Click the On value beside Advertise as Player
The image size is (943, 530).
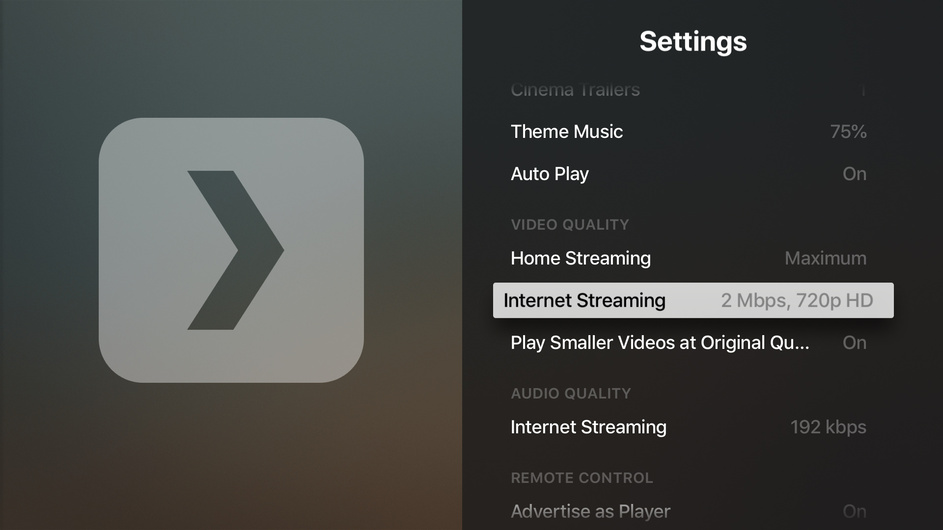[854, 512]
